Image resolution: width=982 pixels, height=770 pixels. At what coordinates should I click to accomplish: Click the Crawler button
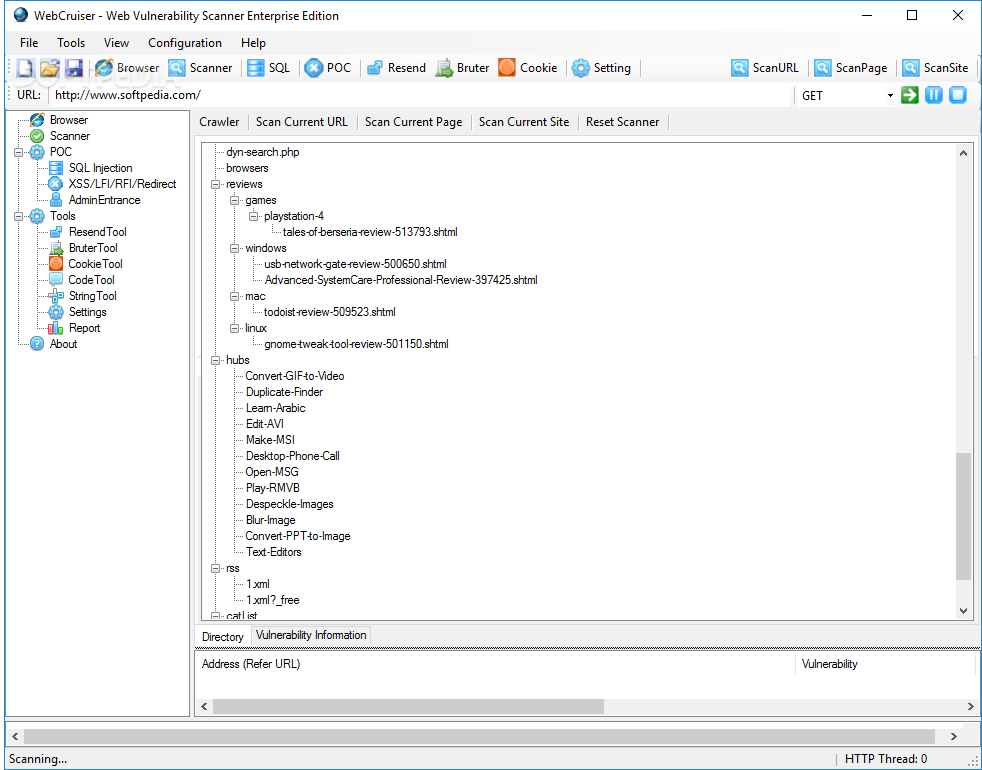(x=219, y=122)
